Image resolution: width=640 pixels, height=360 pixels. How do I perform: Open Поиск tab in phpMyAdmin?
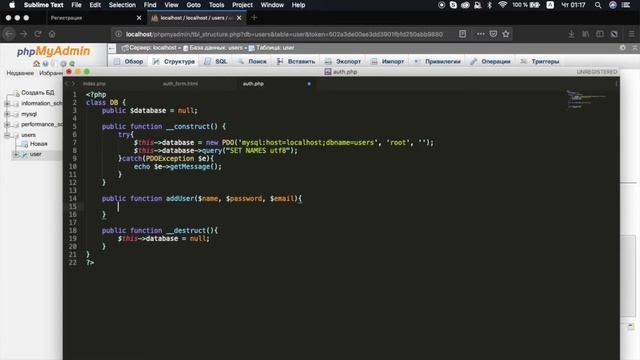[253, 62]
